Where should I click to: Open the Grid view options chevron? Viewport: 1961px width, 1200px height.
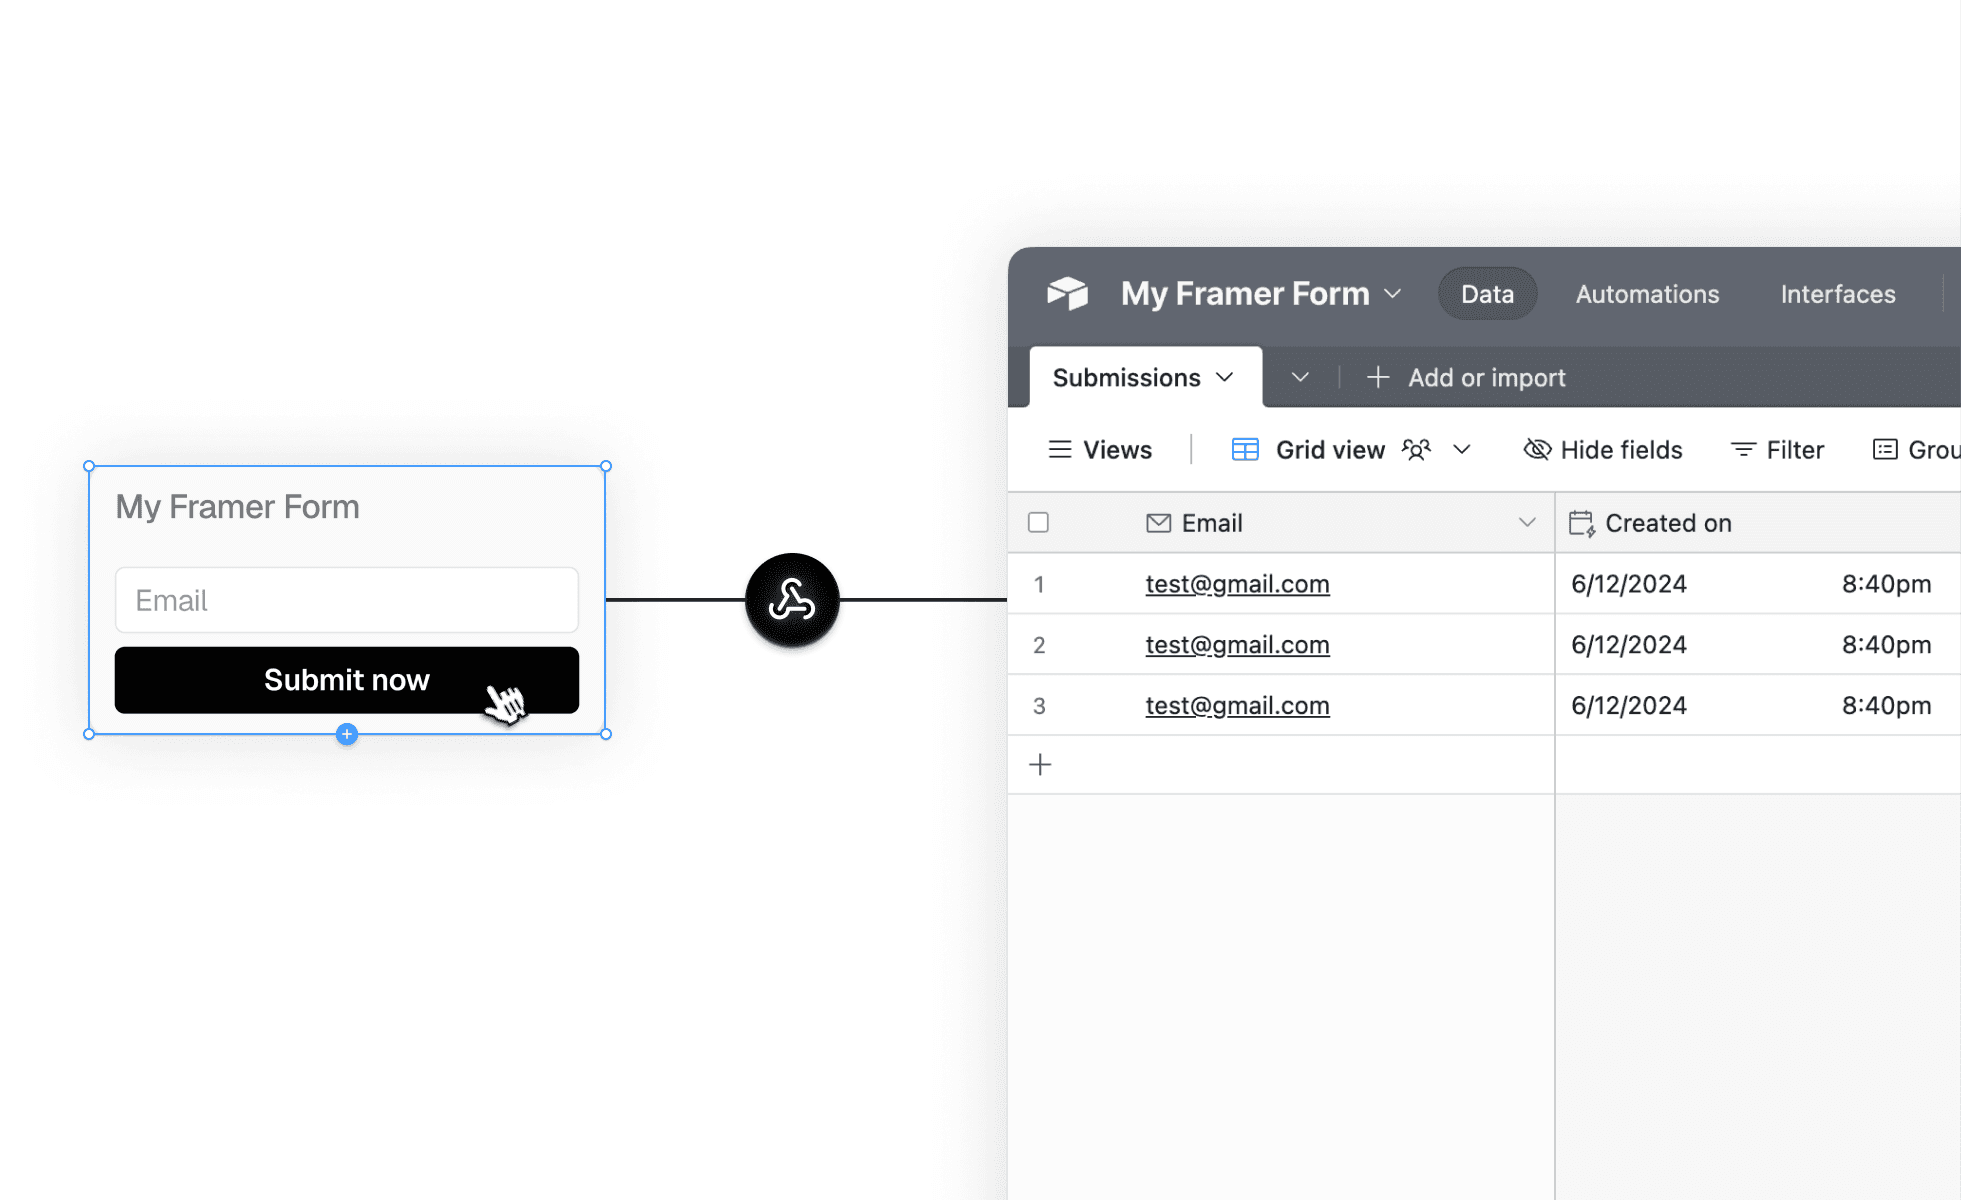1462,450
